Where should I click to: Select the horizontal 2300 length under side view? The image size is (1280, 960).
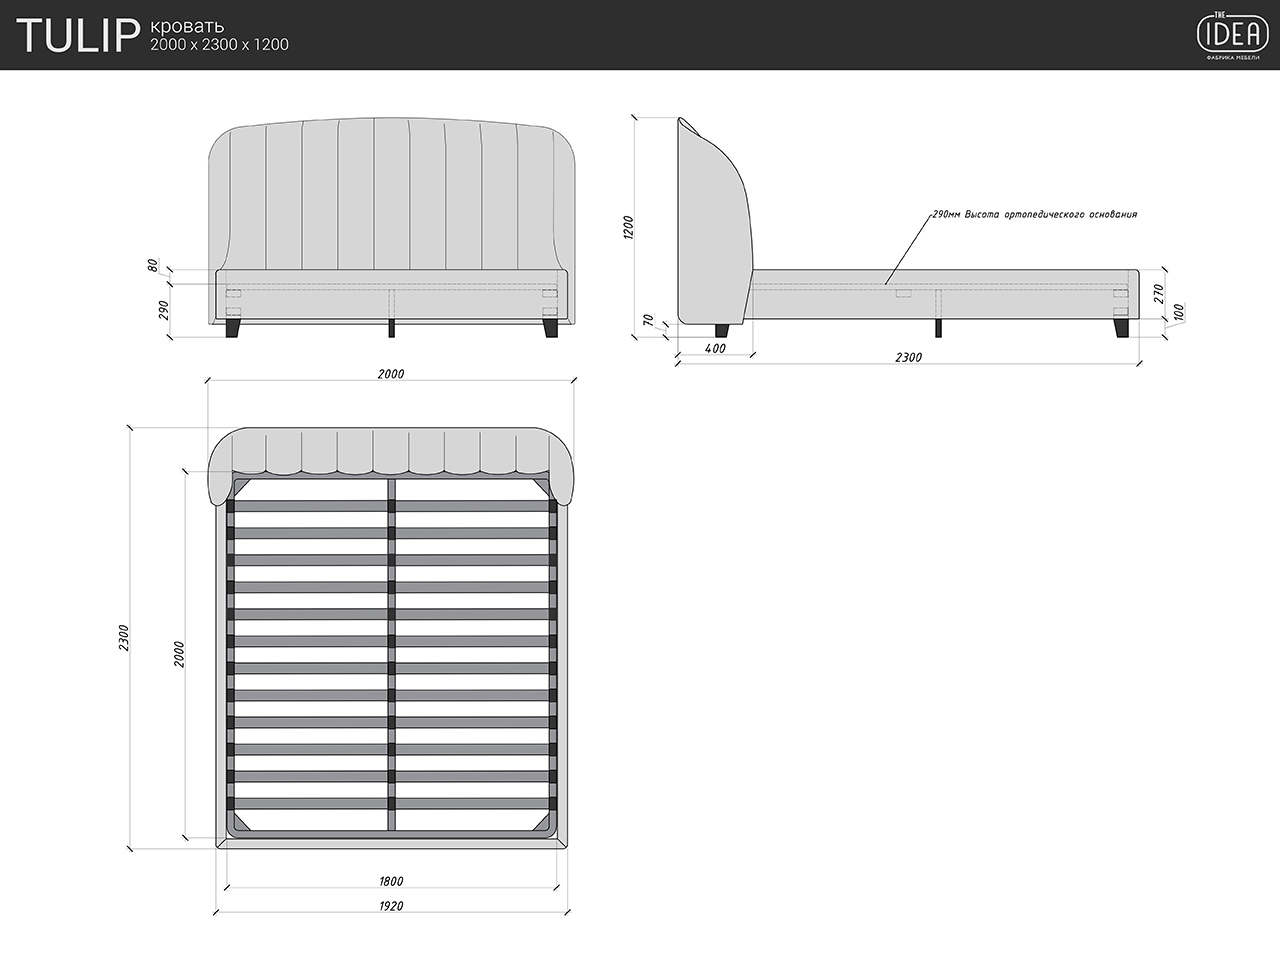tap(908, 357)
